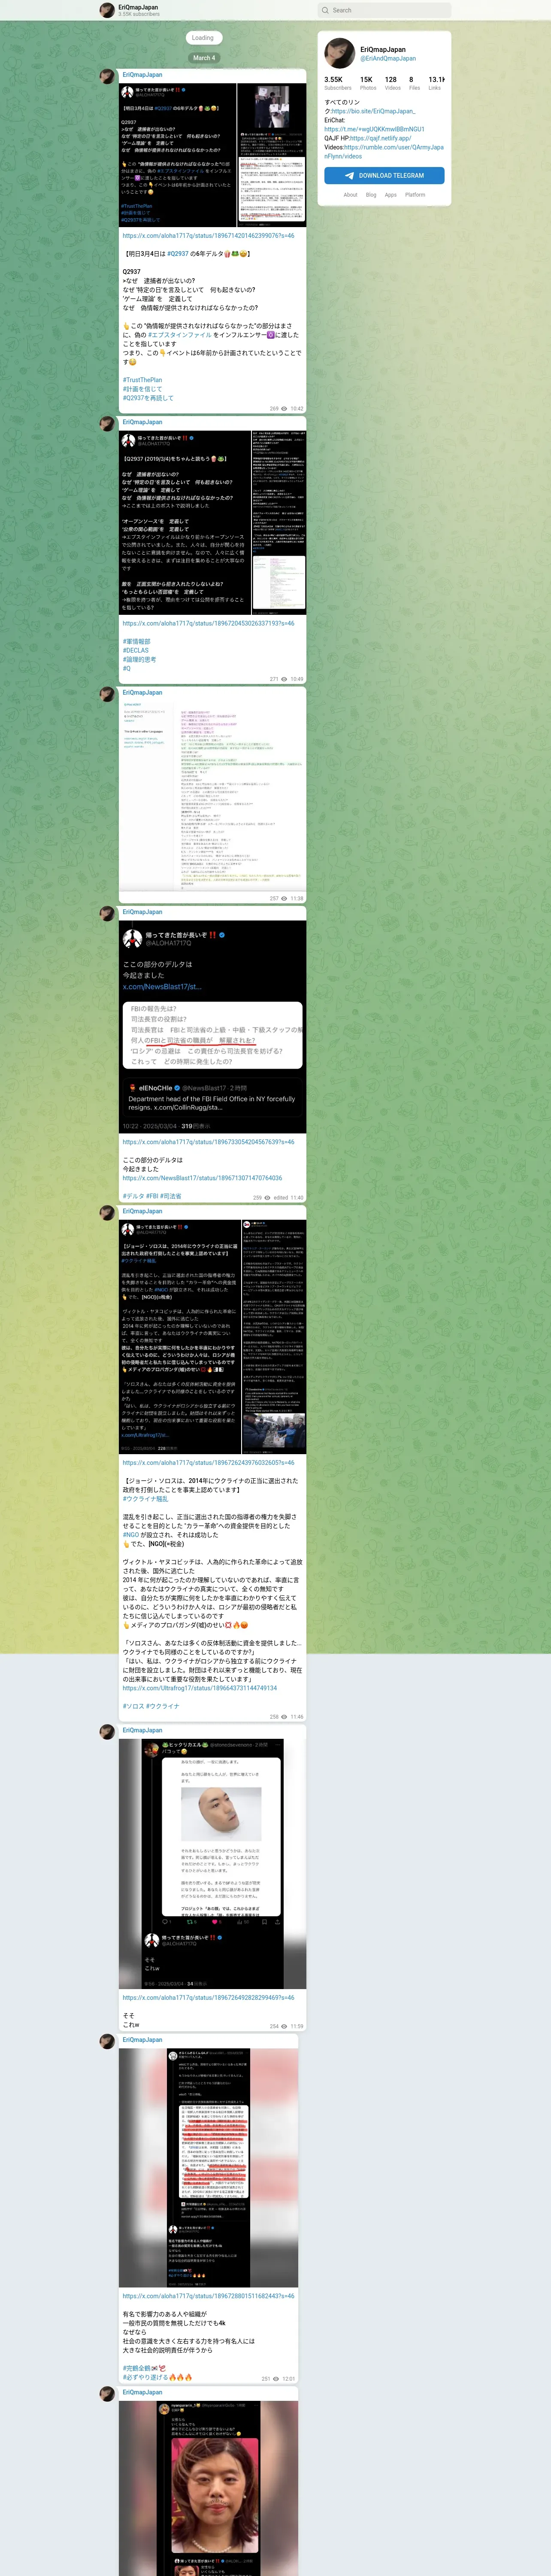Click the Download Telegram button
The height and width of the screenshot is (2576, 551).
pyautogui.click(x=384, y=175)
